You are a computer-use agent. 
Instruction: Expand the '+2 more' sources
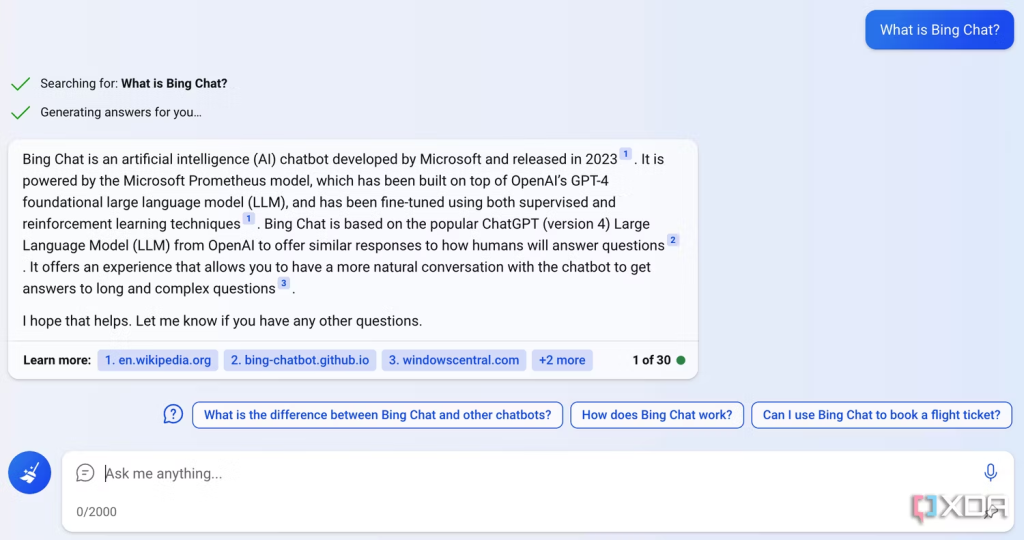click(x=562, y=360)
